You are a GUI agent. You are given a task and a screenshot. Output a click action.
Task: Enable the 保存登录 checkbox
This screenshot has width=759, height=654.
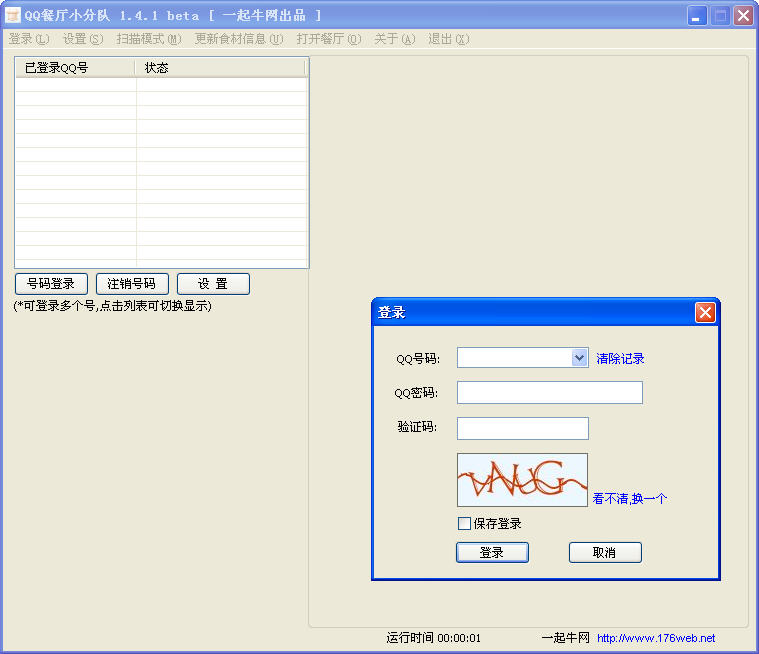[x=464, y=523]
